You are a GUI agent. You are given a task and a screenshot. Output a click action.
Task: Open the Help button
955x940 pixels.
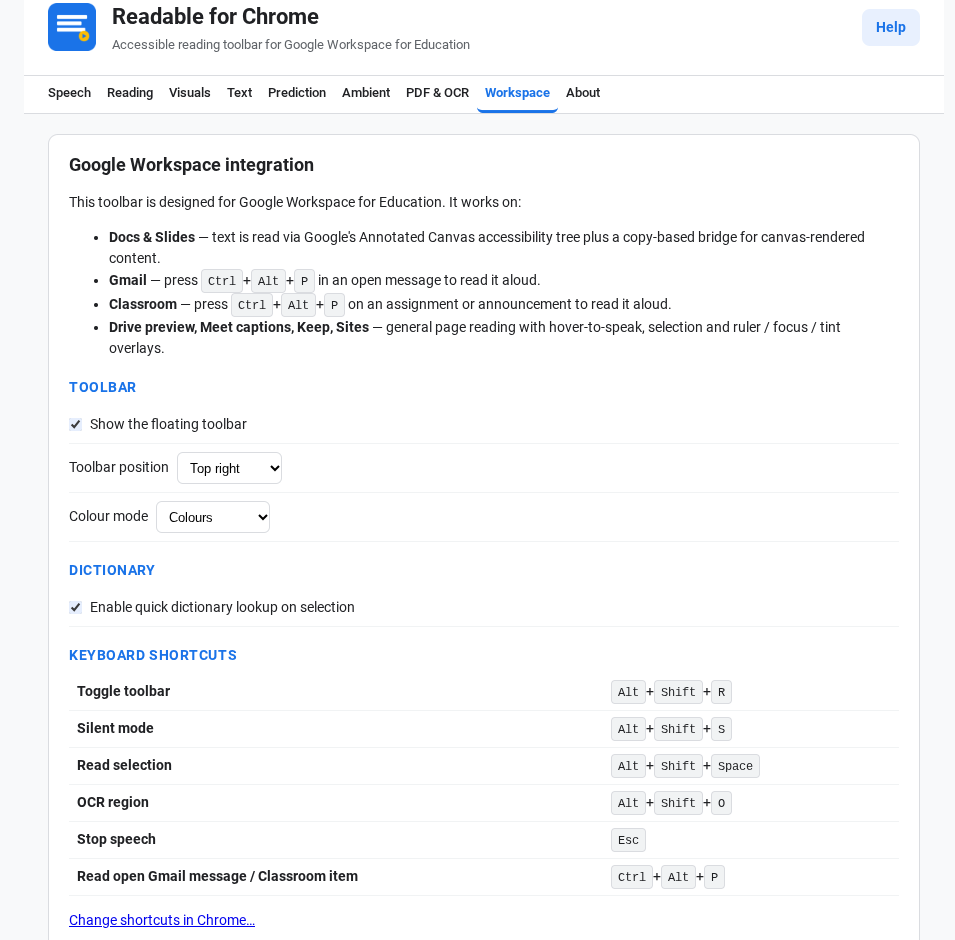(x=890, y=27)
